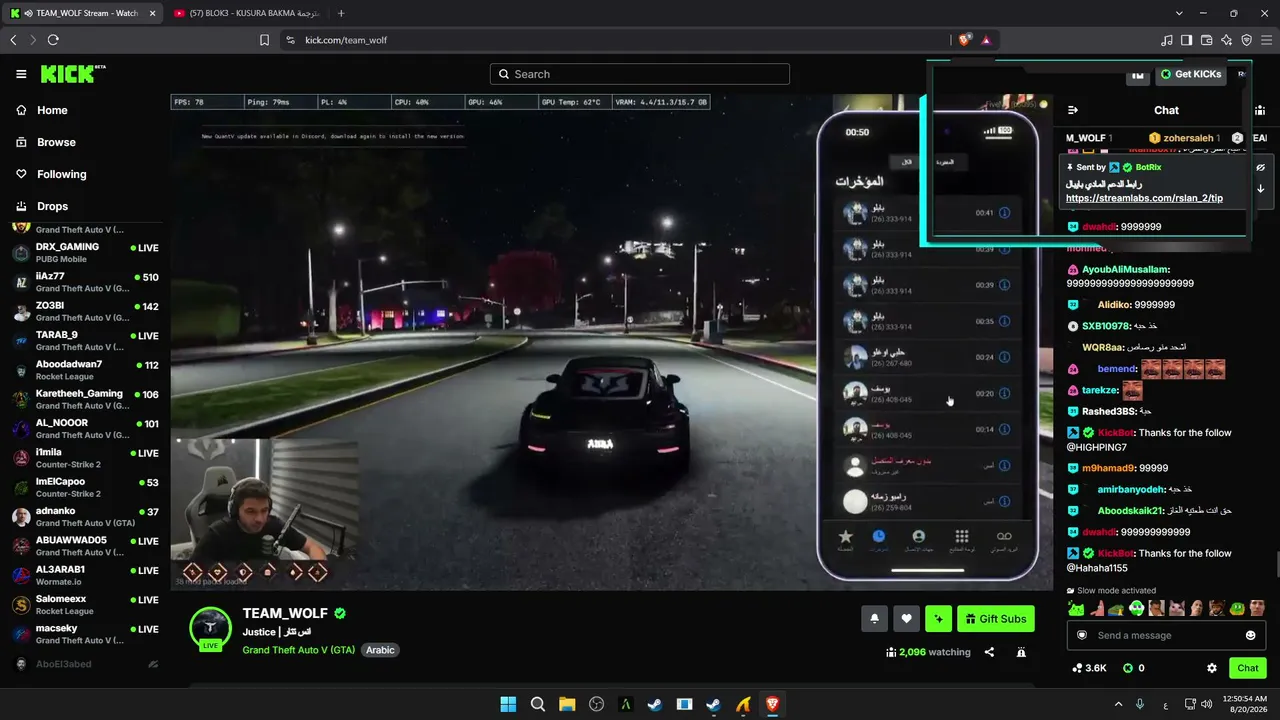
Task: Show hidden system tray icons
Action: click(1118, 704)
